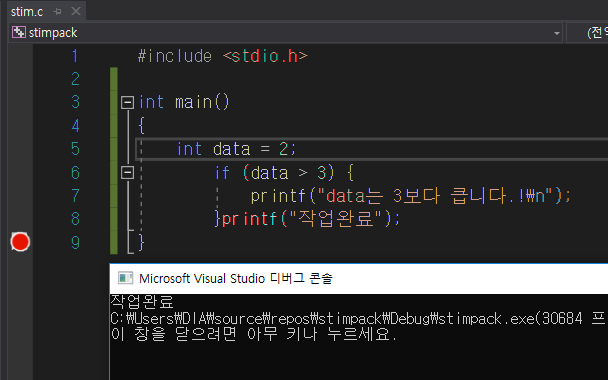Click the debug console window icon
The height and width of the screenshot is (380, 608).
point(126,278)
